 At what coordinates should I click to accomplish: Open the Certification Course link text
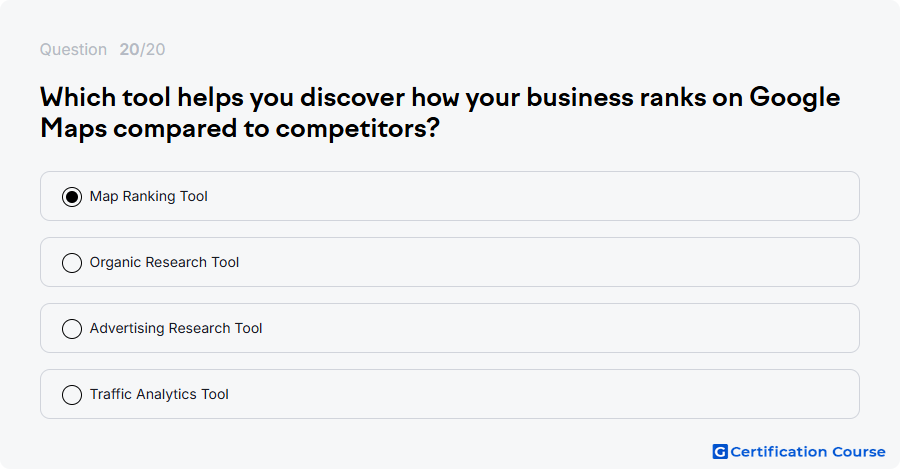[x=808, y=452]
